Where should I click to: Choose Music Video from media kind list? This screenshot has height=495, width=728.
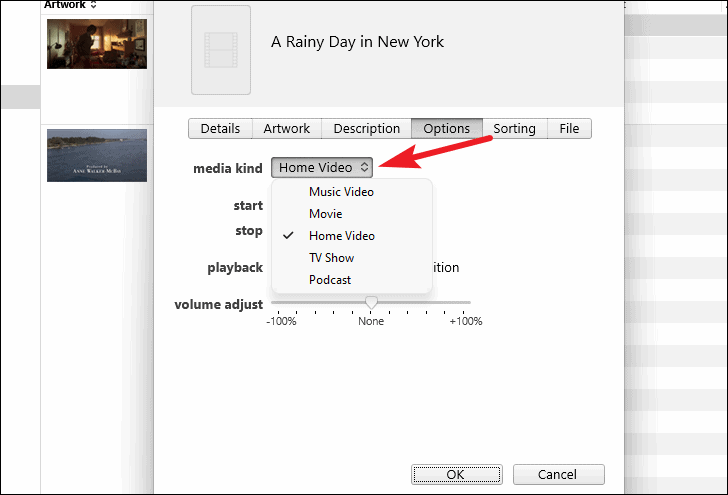tap(351, 192)
